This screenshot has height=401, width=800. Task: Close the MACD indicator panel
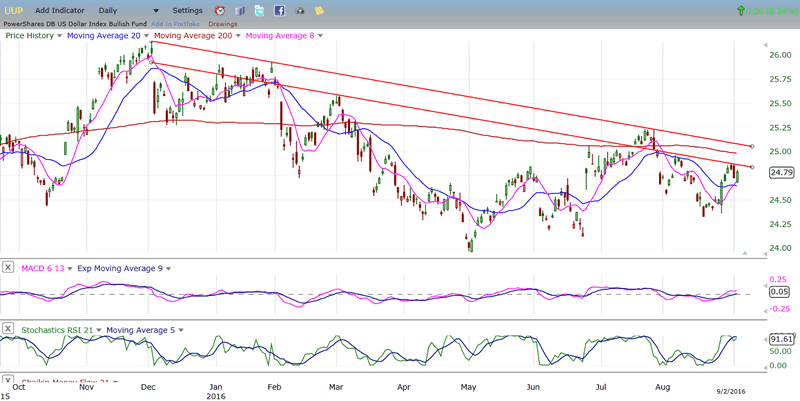(x=8, y=268)
